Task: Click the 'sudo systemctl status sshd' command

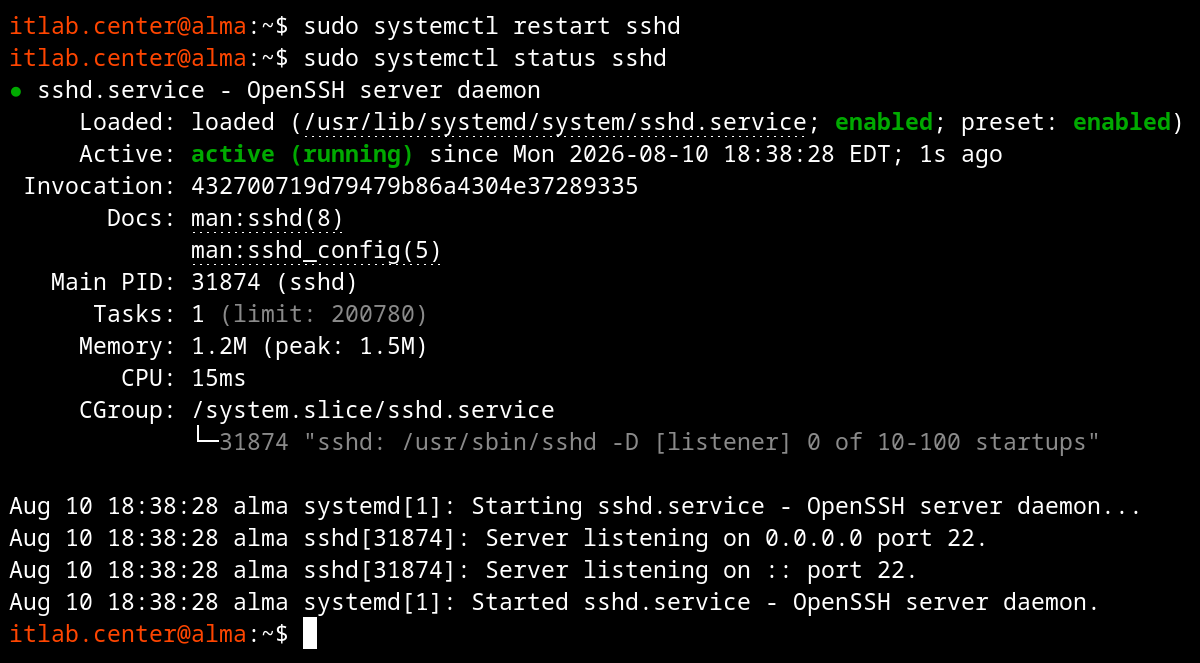Action: click(485, 58)
